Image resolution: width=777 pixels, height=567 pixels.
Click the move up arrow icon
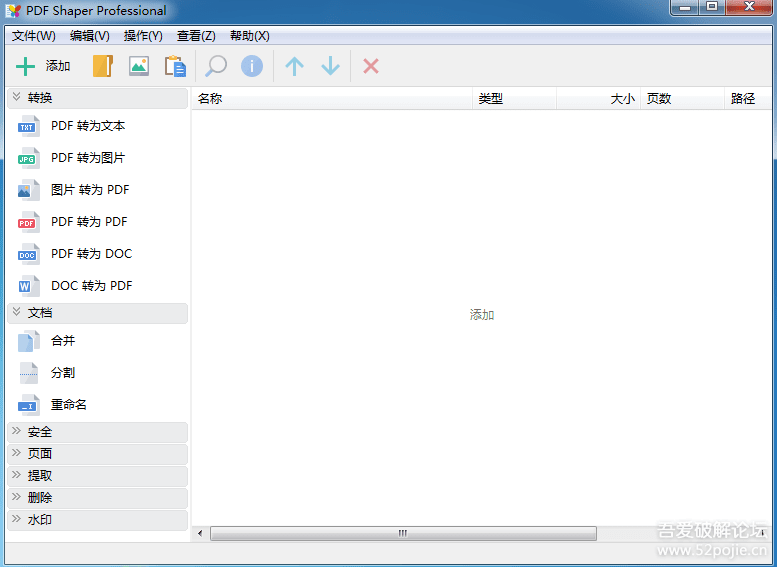pos(294,66)
